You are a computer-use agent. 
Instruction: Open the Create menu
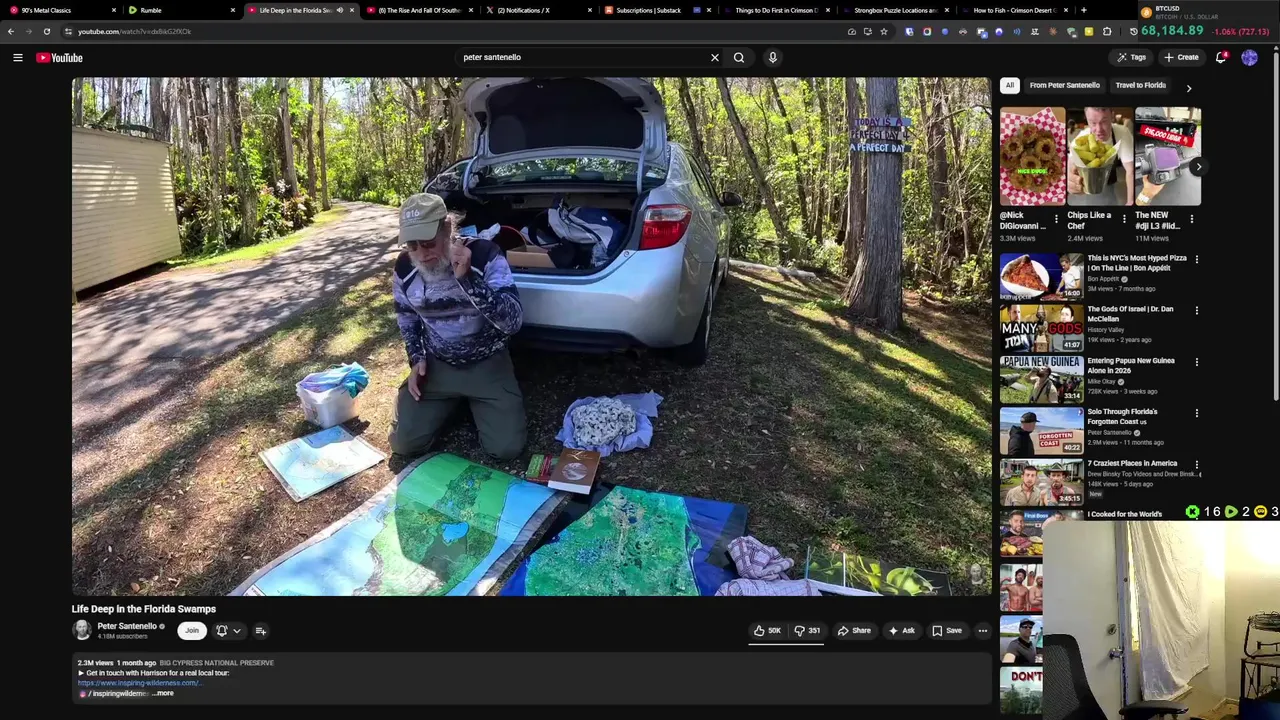pos(1181,57)
